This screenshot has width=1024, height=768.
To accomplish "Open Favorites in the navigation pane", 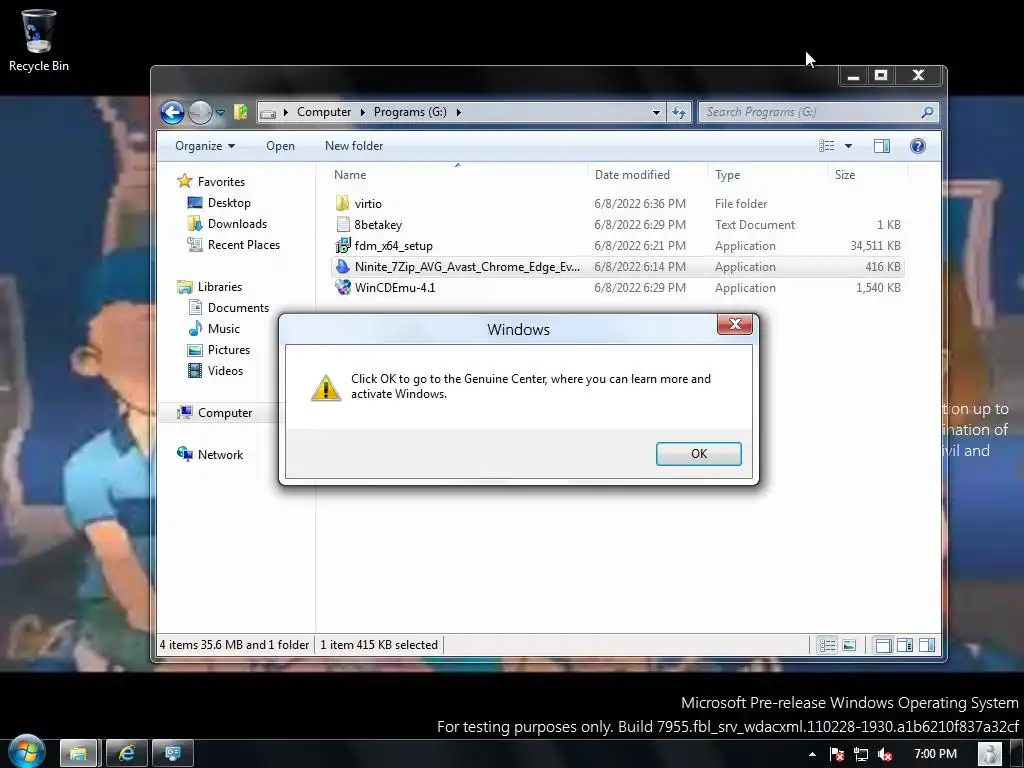I will click(x=221, y=182).
